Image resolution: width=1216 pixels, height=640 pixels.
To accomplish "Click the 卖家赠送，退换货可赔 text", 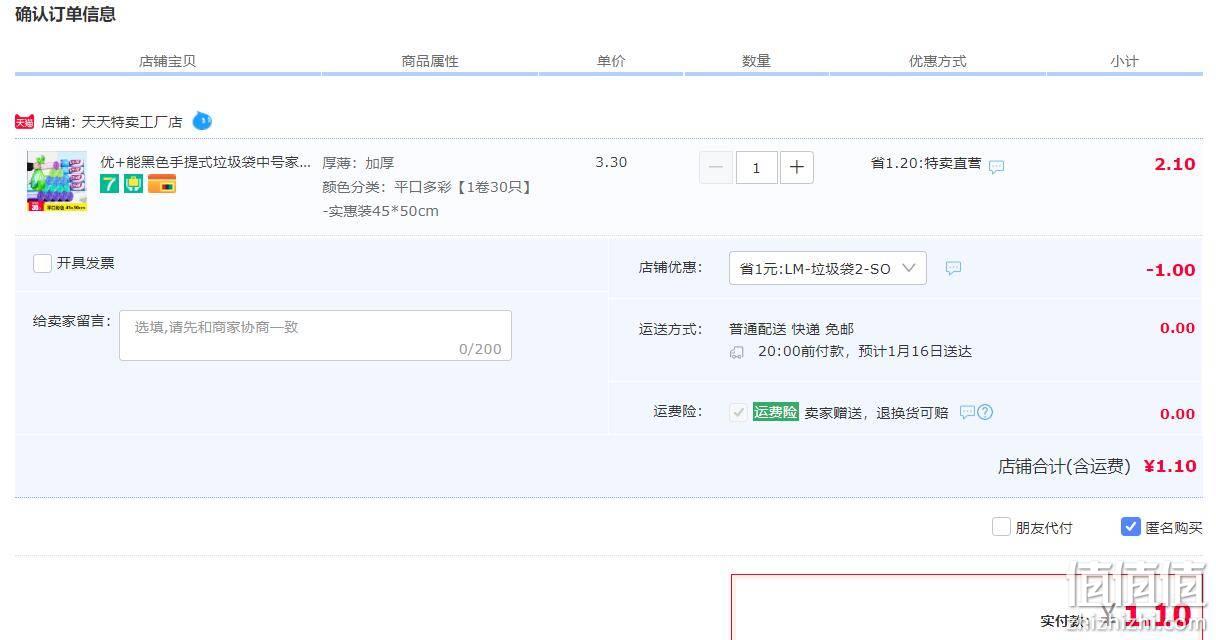I will [x=876, y=412].
